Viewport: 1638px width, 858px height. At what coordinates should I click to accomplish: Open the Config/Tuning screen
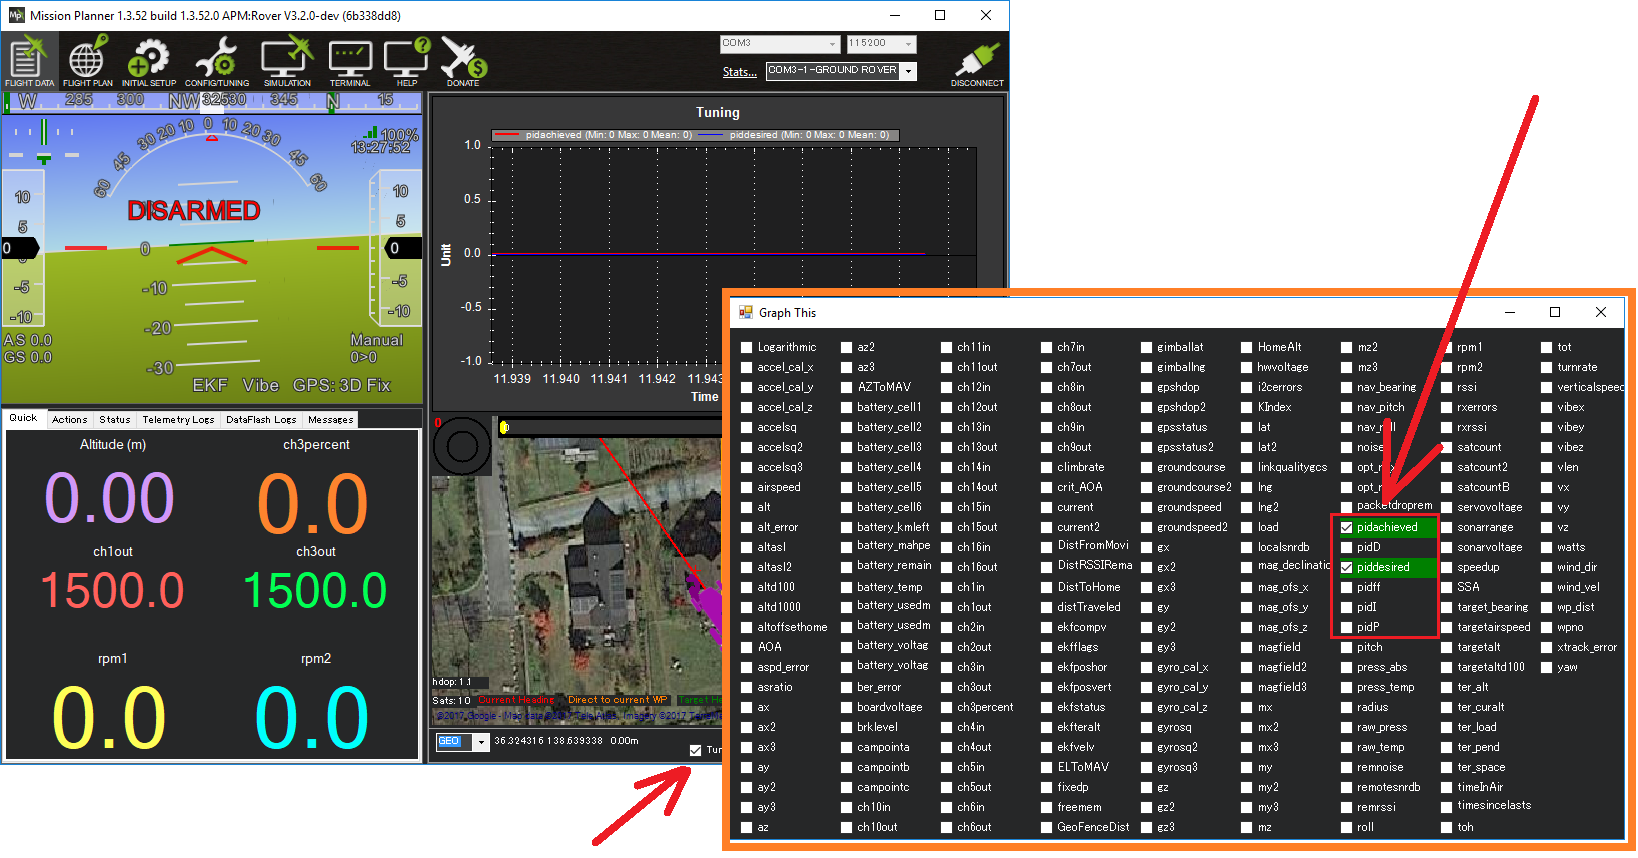[x=216, y=62]
